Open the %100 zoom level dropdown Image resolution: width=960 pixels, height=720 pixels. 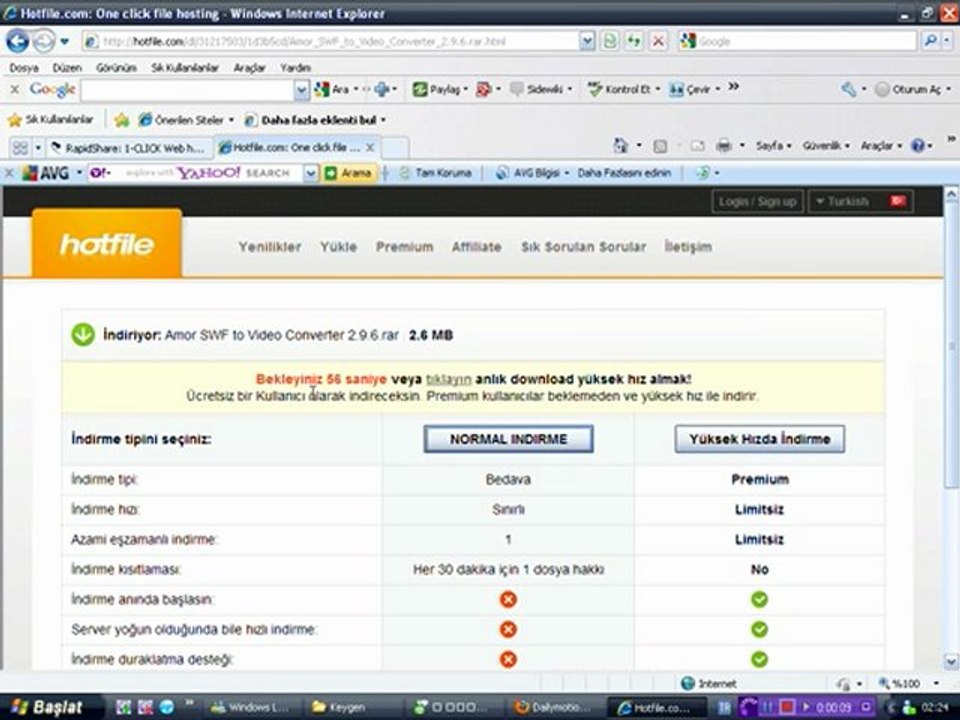[936, 683]
